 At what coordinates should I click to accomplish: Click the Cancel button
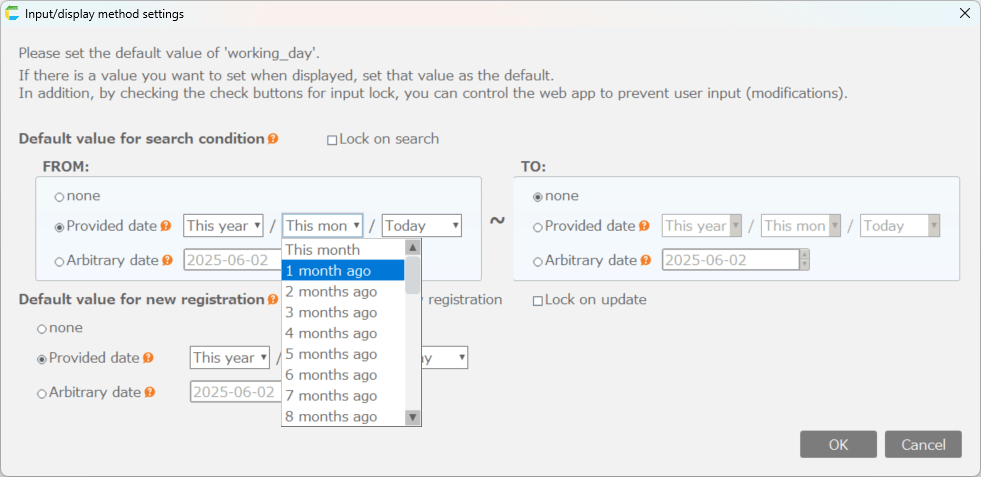click(x=923, y=444)
